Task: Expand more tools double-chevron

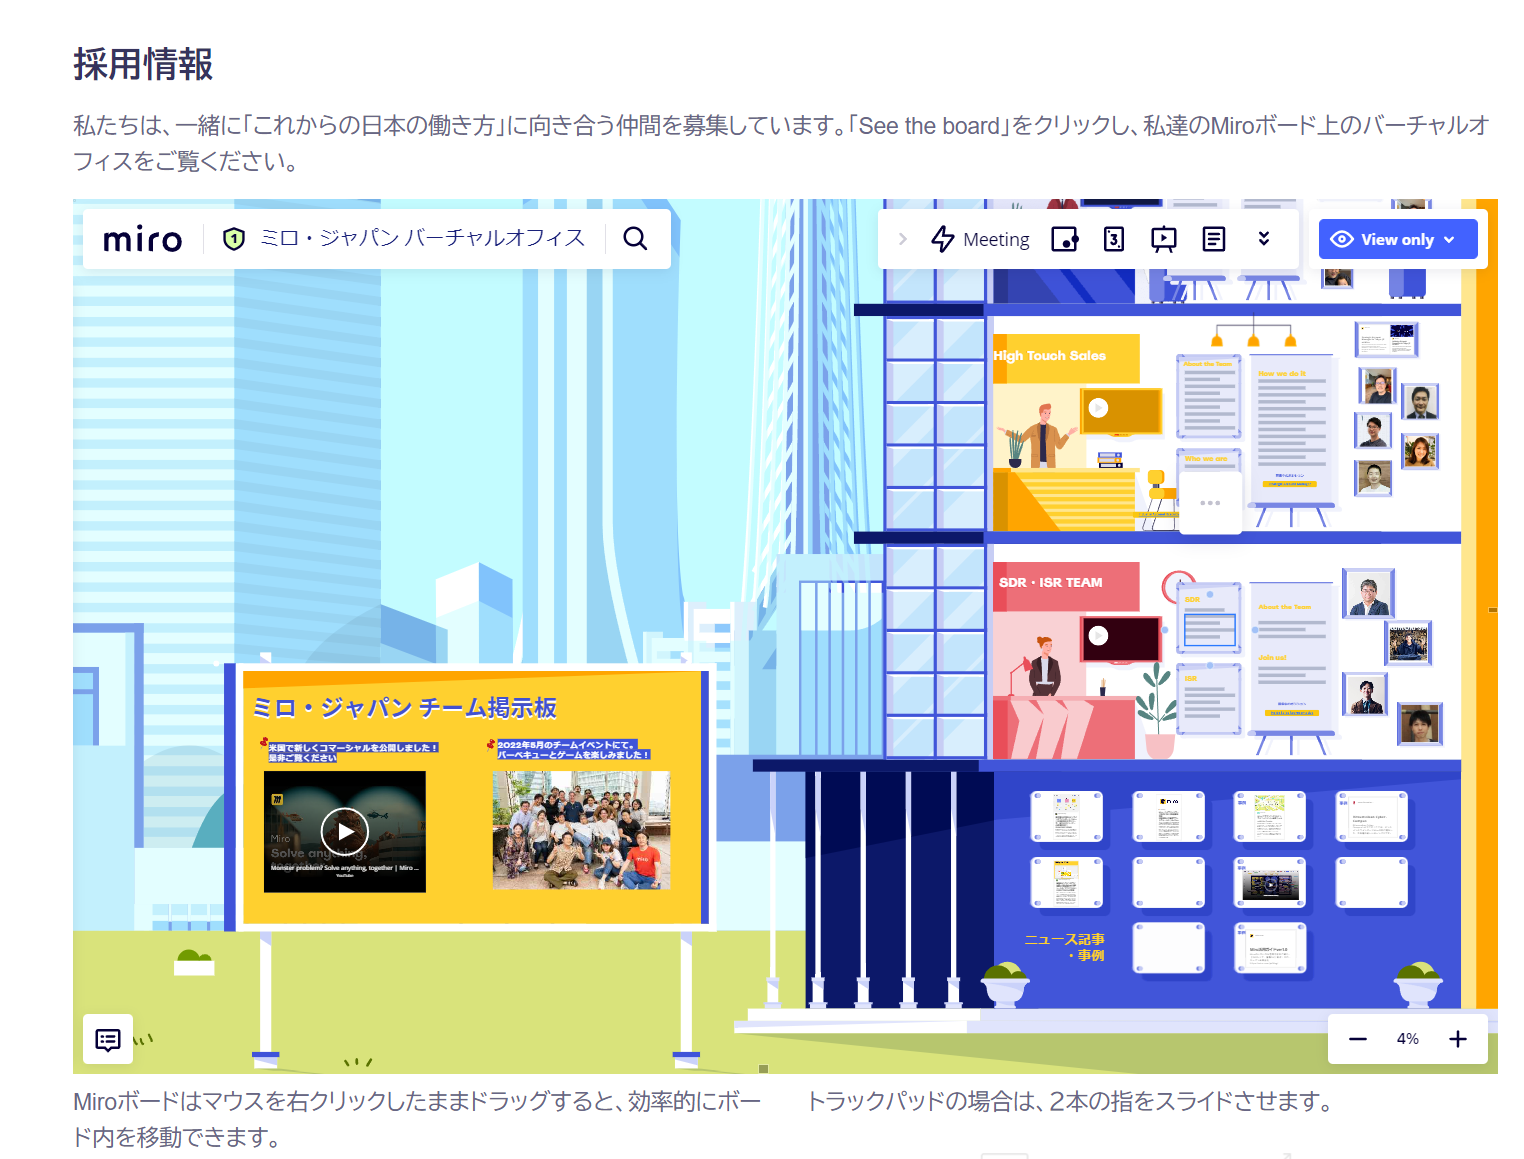Action: pos(1264,239)
